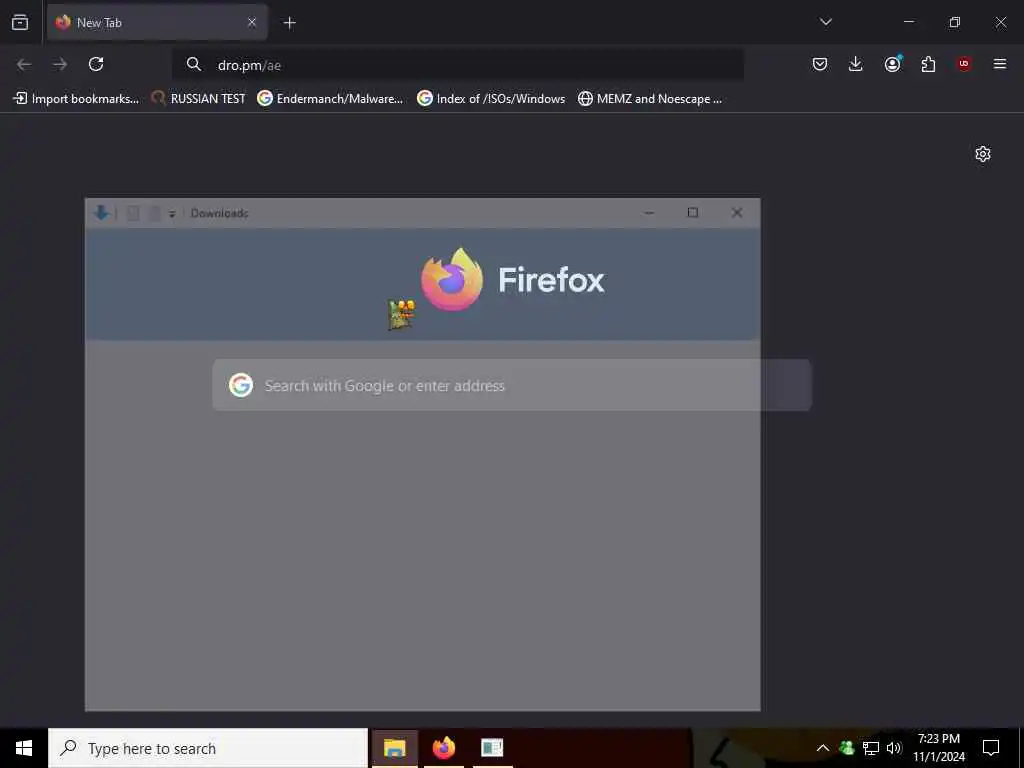Open File Explorer from the taskbar
This screenshot has width=1024, height=768.
394,748
